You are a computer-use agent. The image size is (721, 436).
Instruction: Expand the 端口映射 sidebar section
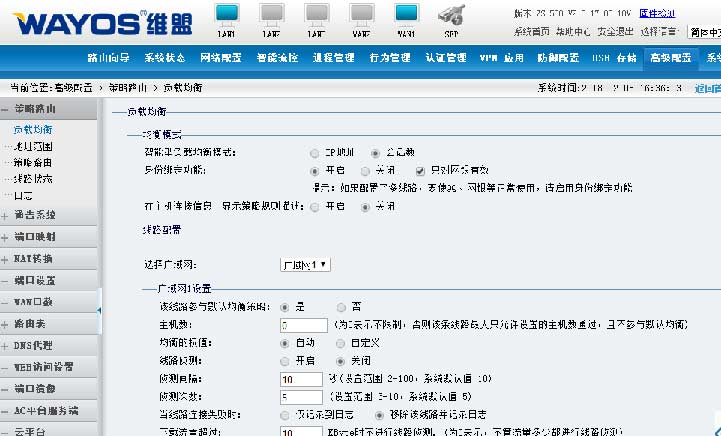tap(48, 237)
